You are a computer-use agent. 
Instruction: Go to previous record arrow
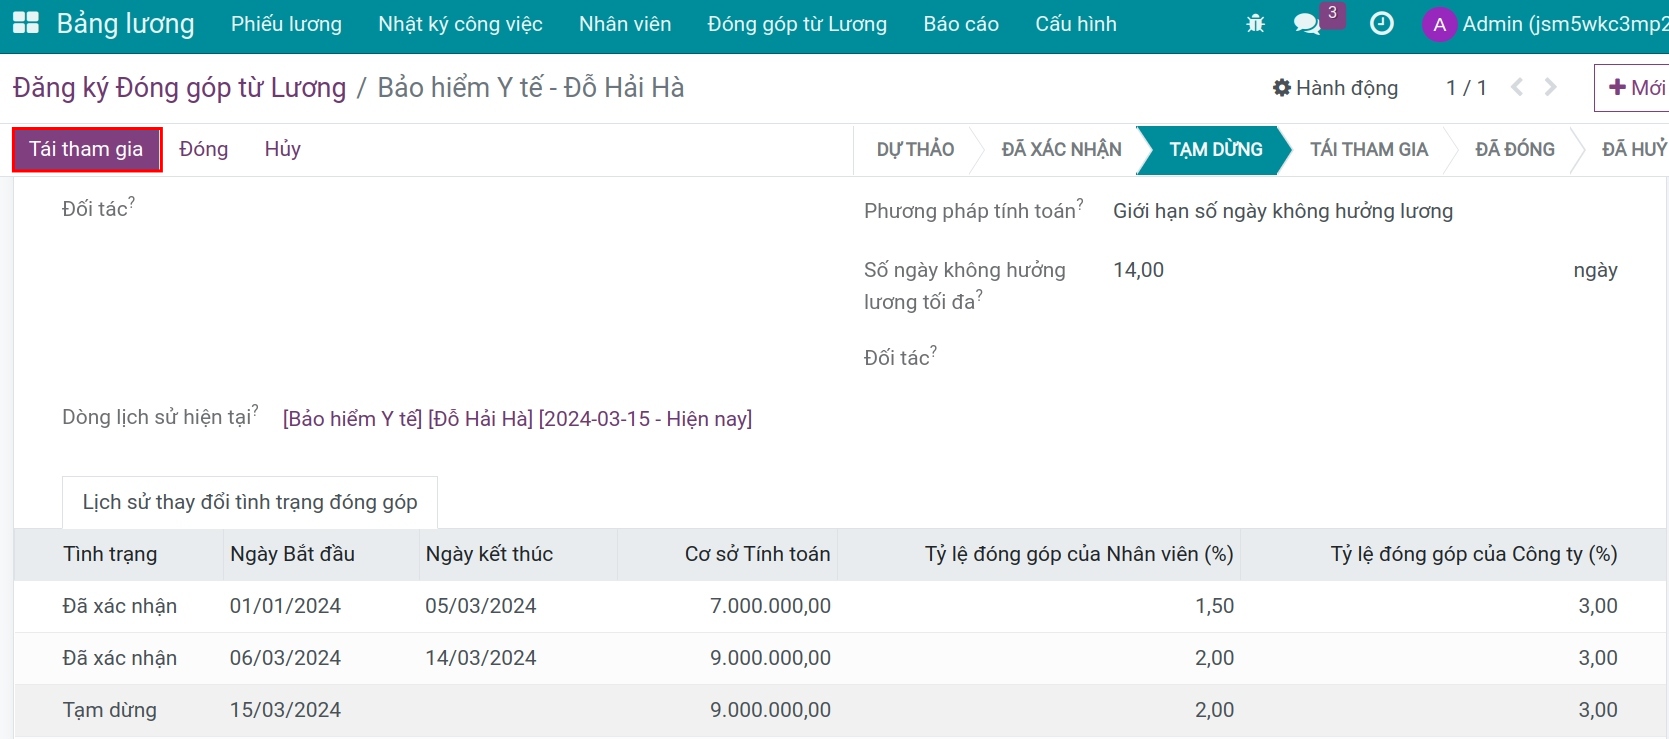pos(1517,88)
